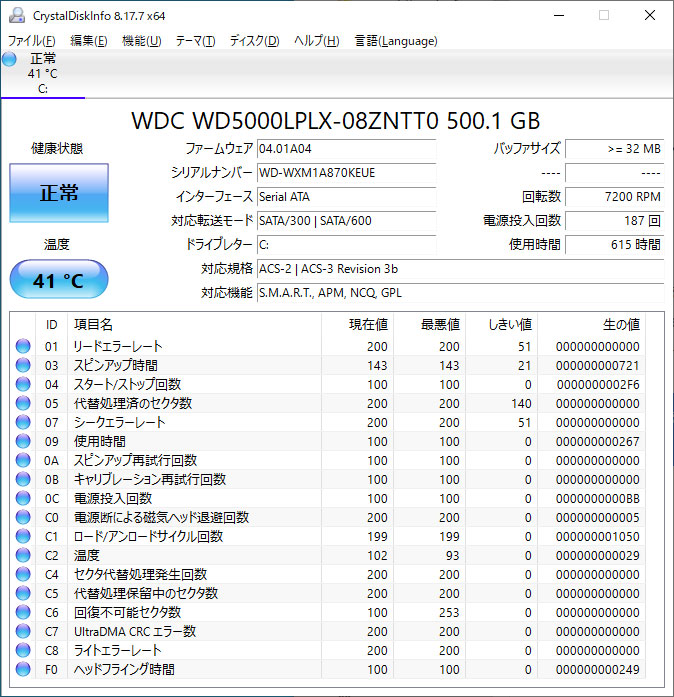This screenshot has width=674, height=697.
Task: Click raw value 000000000249
Action: [x=598, y=669]
